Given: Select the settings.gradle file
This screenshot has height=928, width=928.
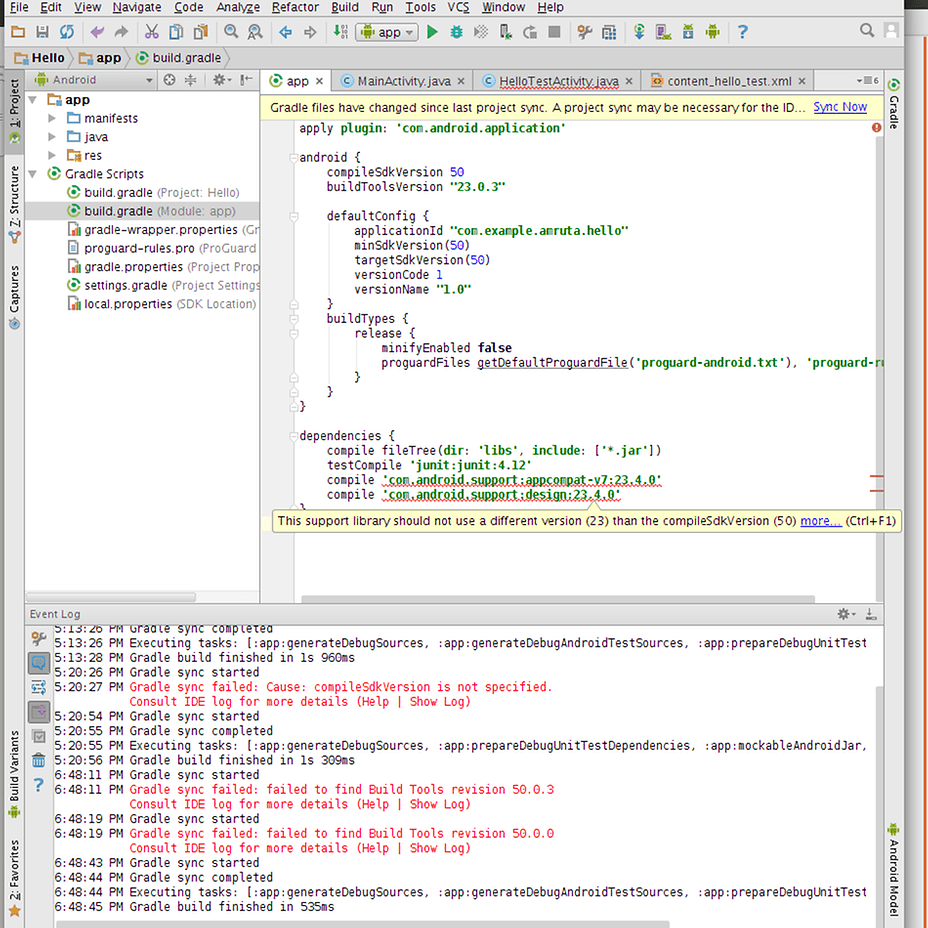Looking at the screenshot, I should [163, 285].
